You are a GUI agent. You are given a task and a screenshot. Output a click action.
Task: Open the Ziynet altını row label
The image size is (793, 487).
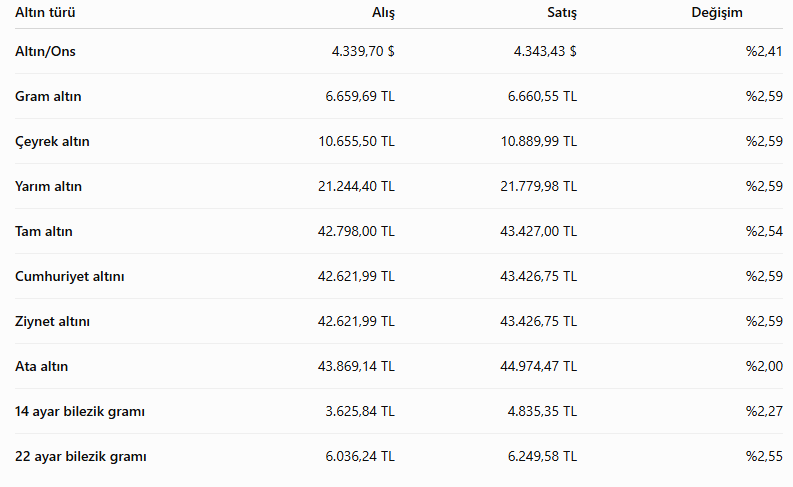[52, 321]
